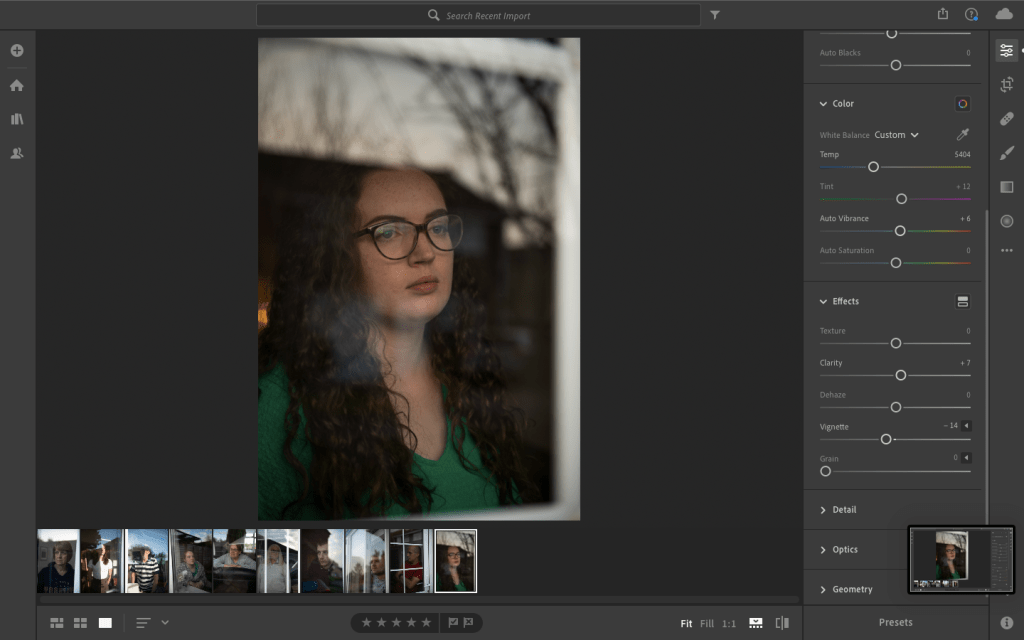This screenshot has width=1024, height=640.
Task: Select the Linear Gradient tool
Action: point(1007,187)
